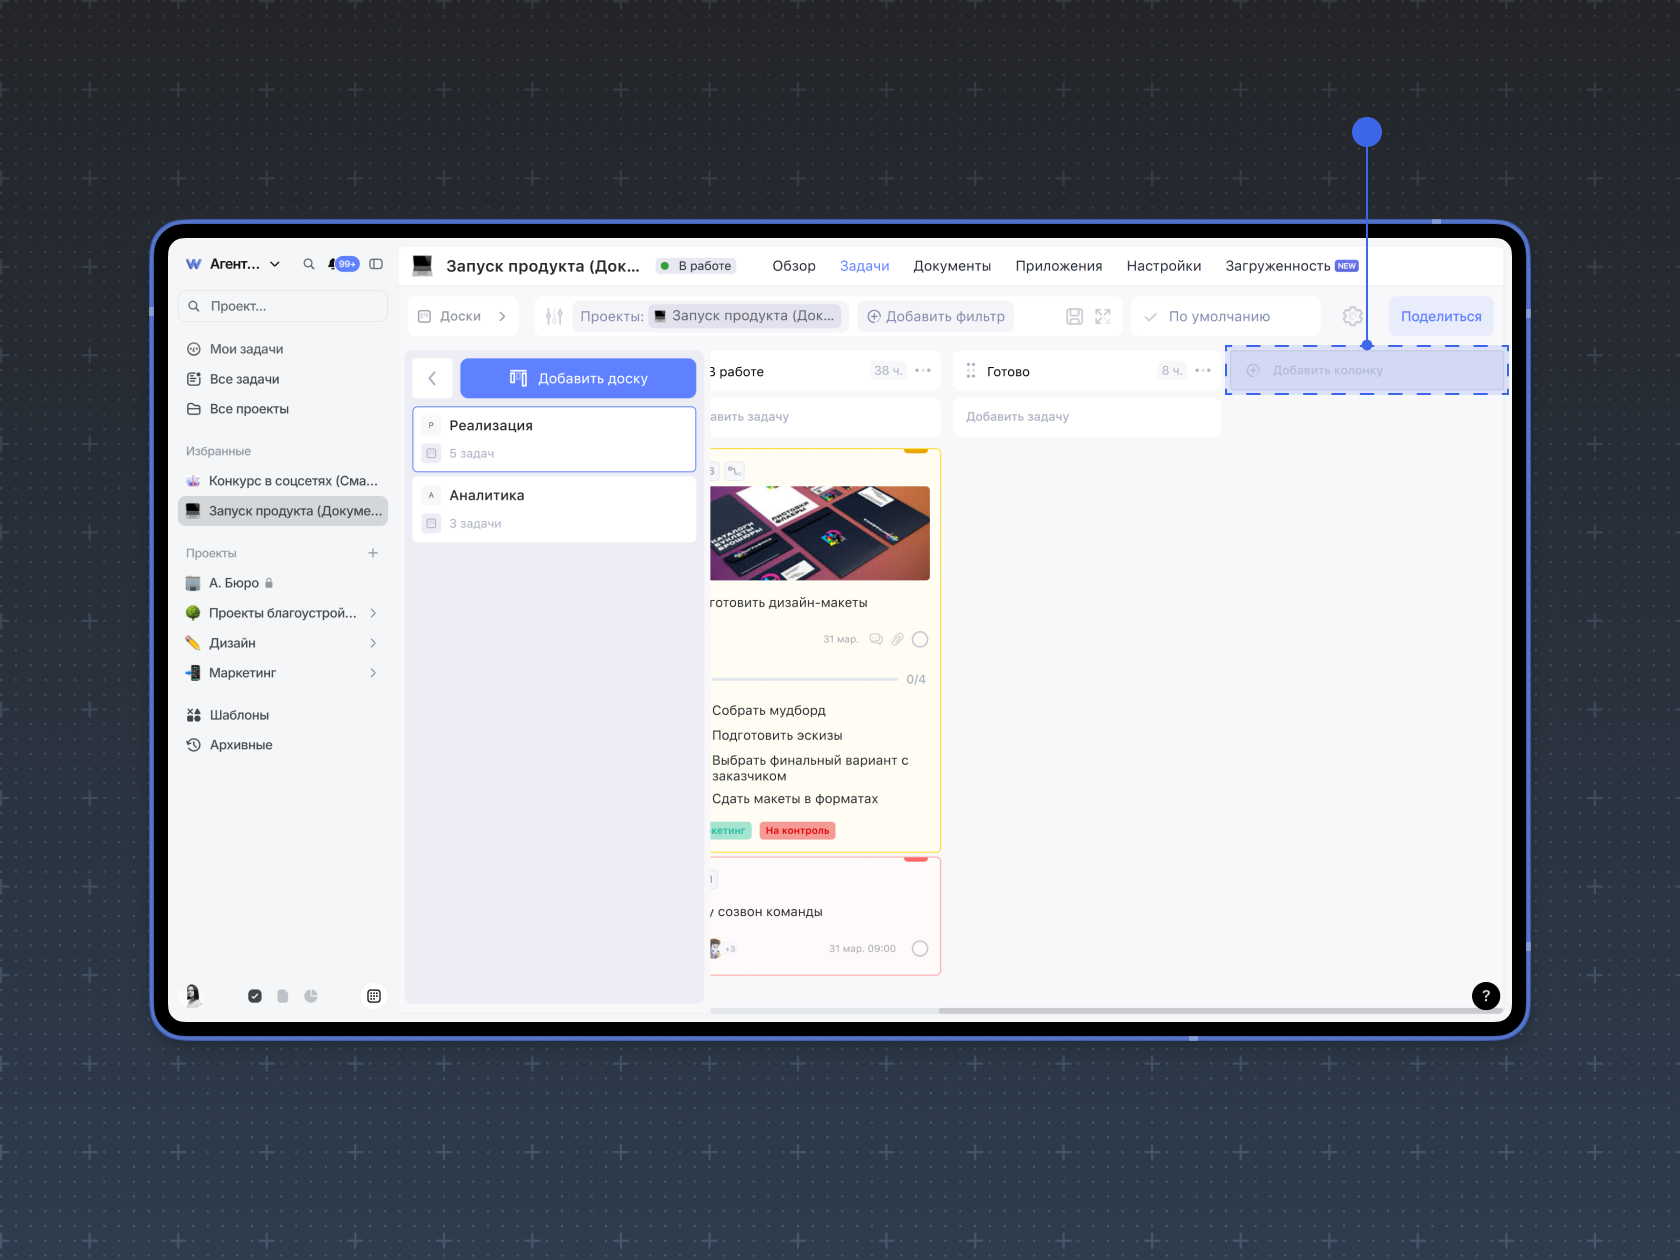Open the workspace name dropdown
The height and width of the screenshot is (1260, 1680).
pyautogui.click(x=275, y=264)
